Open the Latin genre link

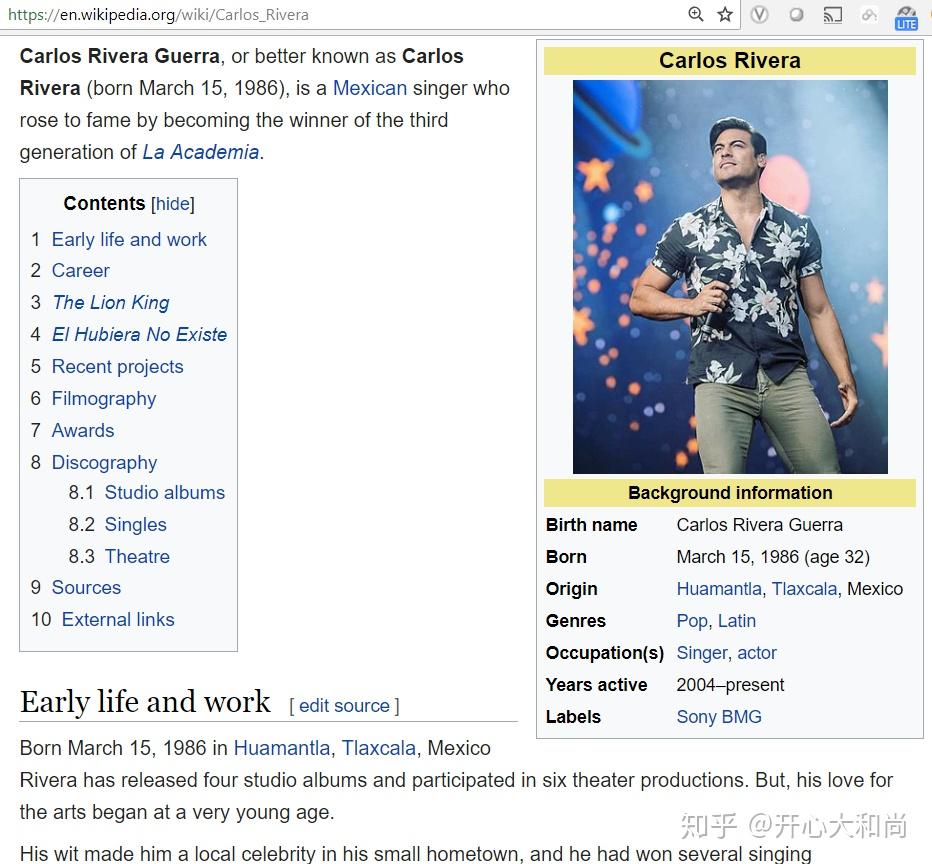pos(737,621)
